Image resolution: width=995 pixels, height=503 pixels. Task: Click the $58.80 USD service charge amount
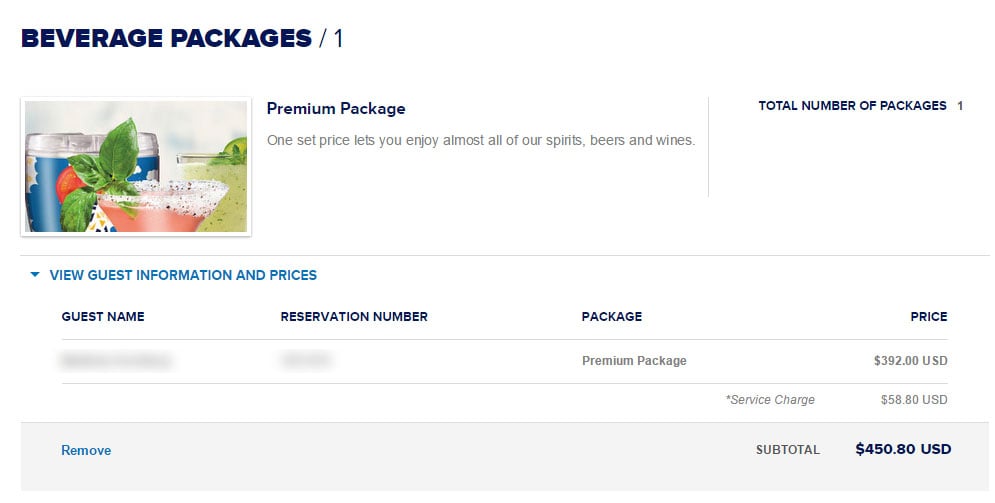tap(914, 400)
